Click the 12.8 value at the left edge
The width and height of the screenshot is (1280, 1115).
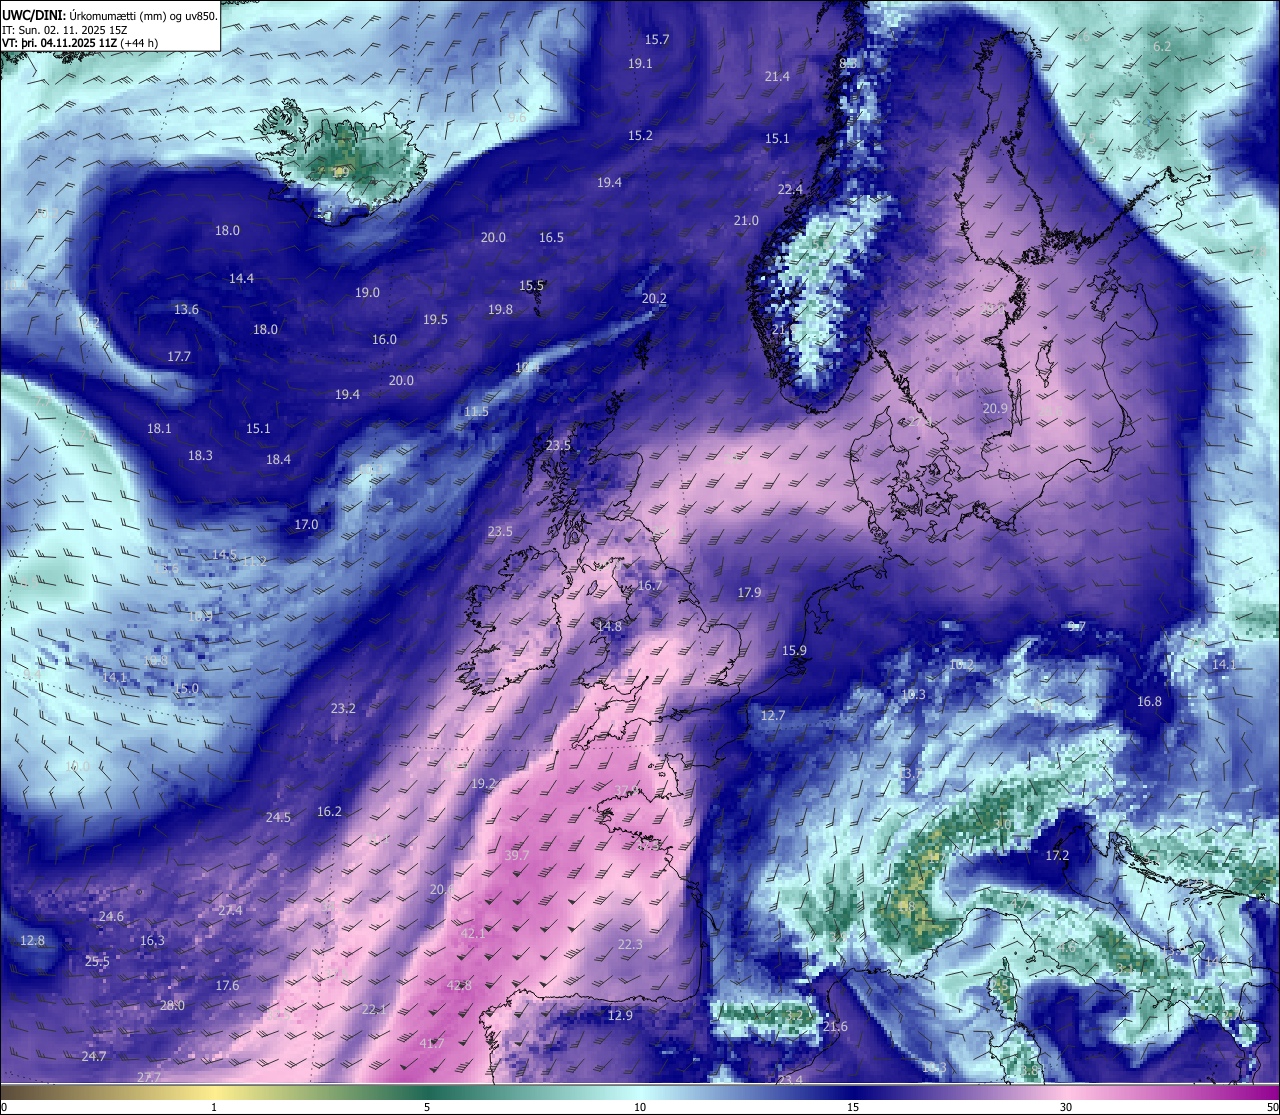(x=32, y=940)
